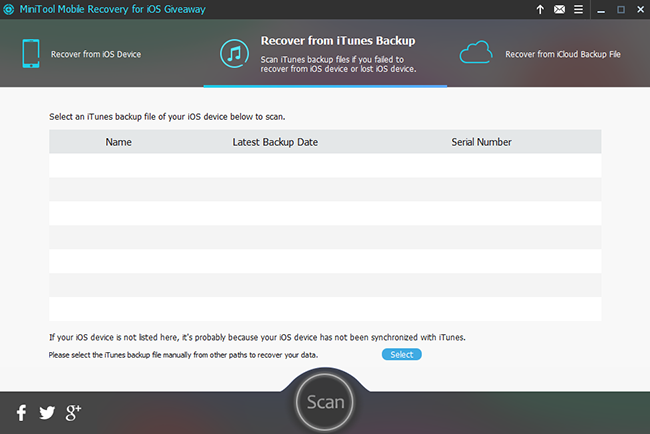Select the first empty row in backup list
The width and height of the screenshot is (650, 434).
pos(325,165)
